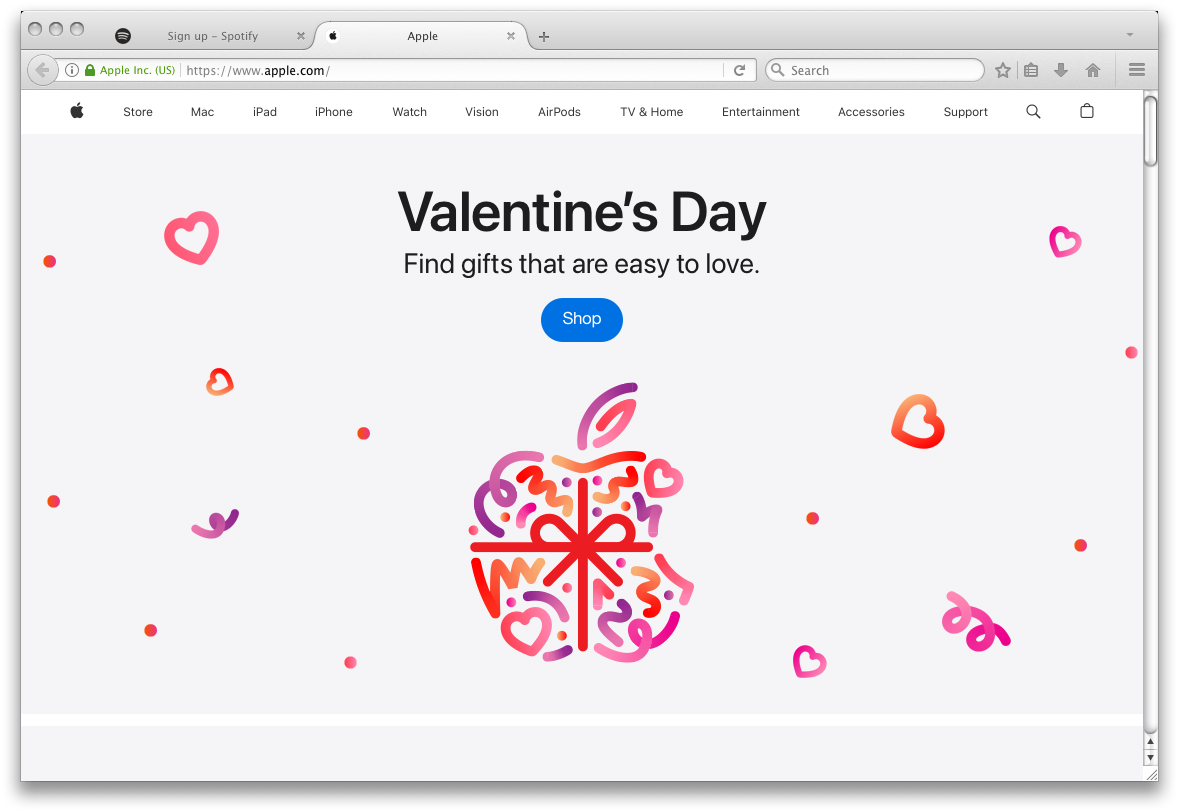Go back to the previous page
1179x812 pixels.
point(42,70)
